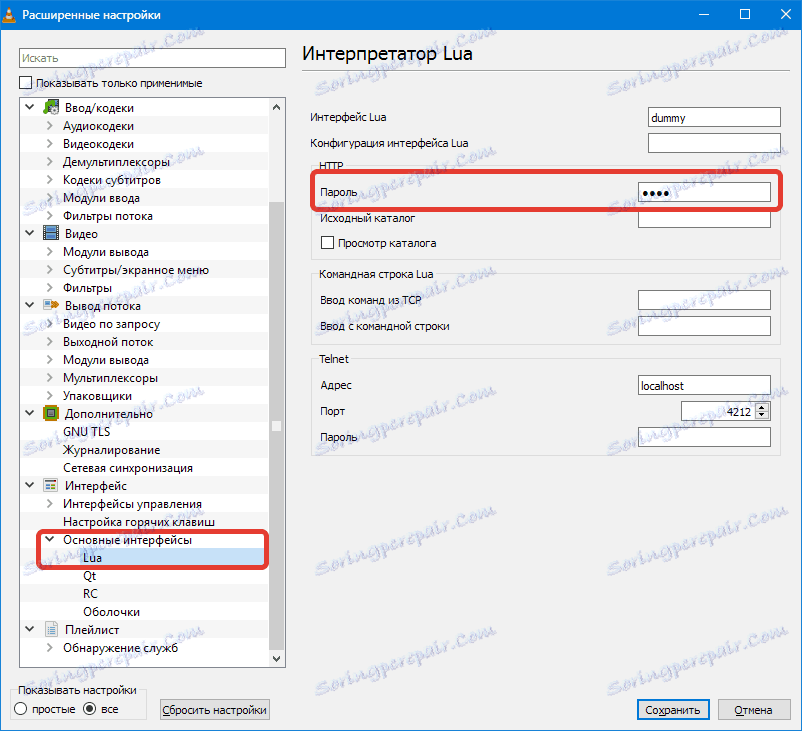Click the Ввод команд из TCP field

coord(704,300)
